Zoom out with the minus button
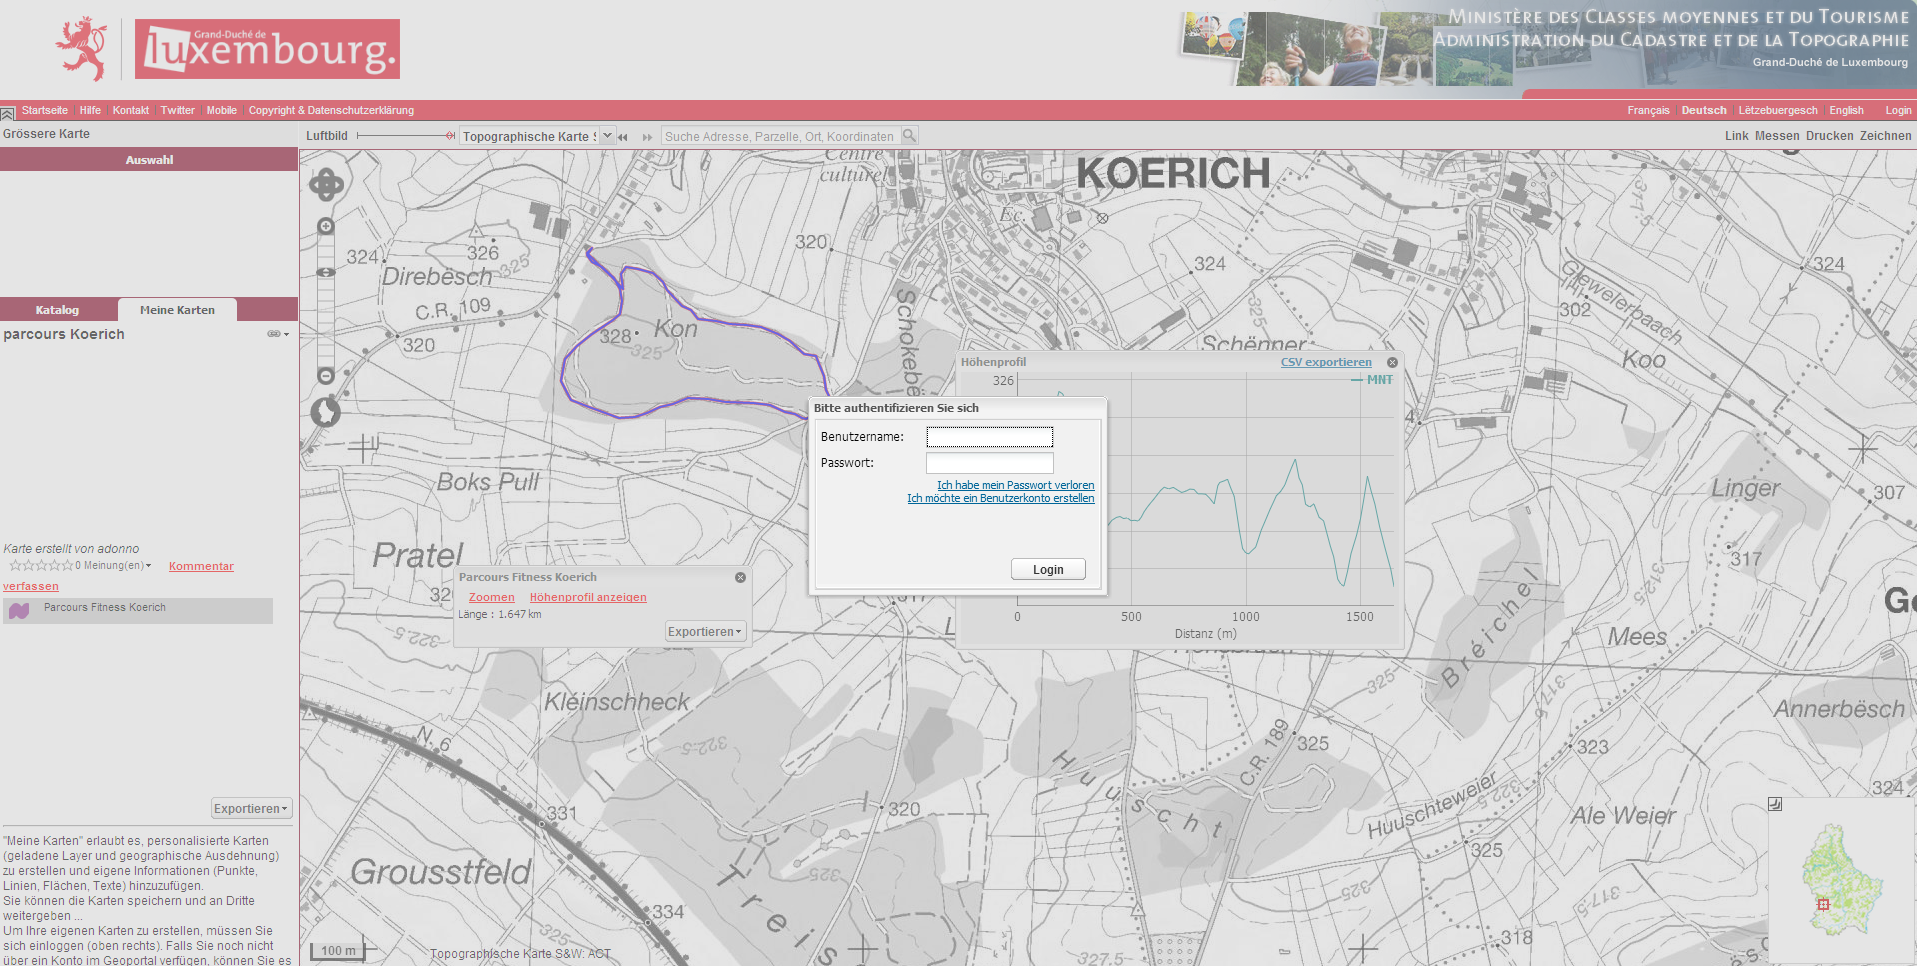 (326, 376)
